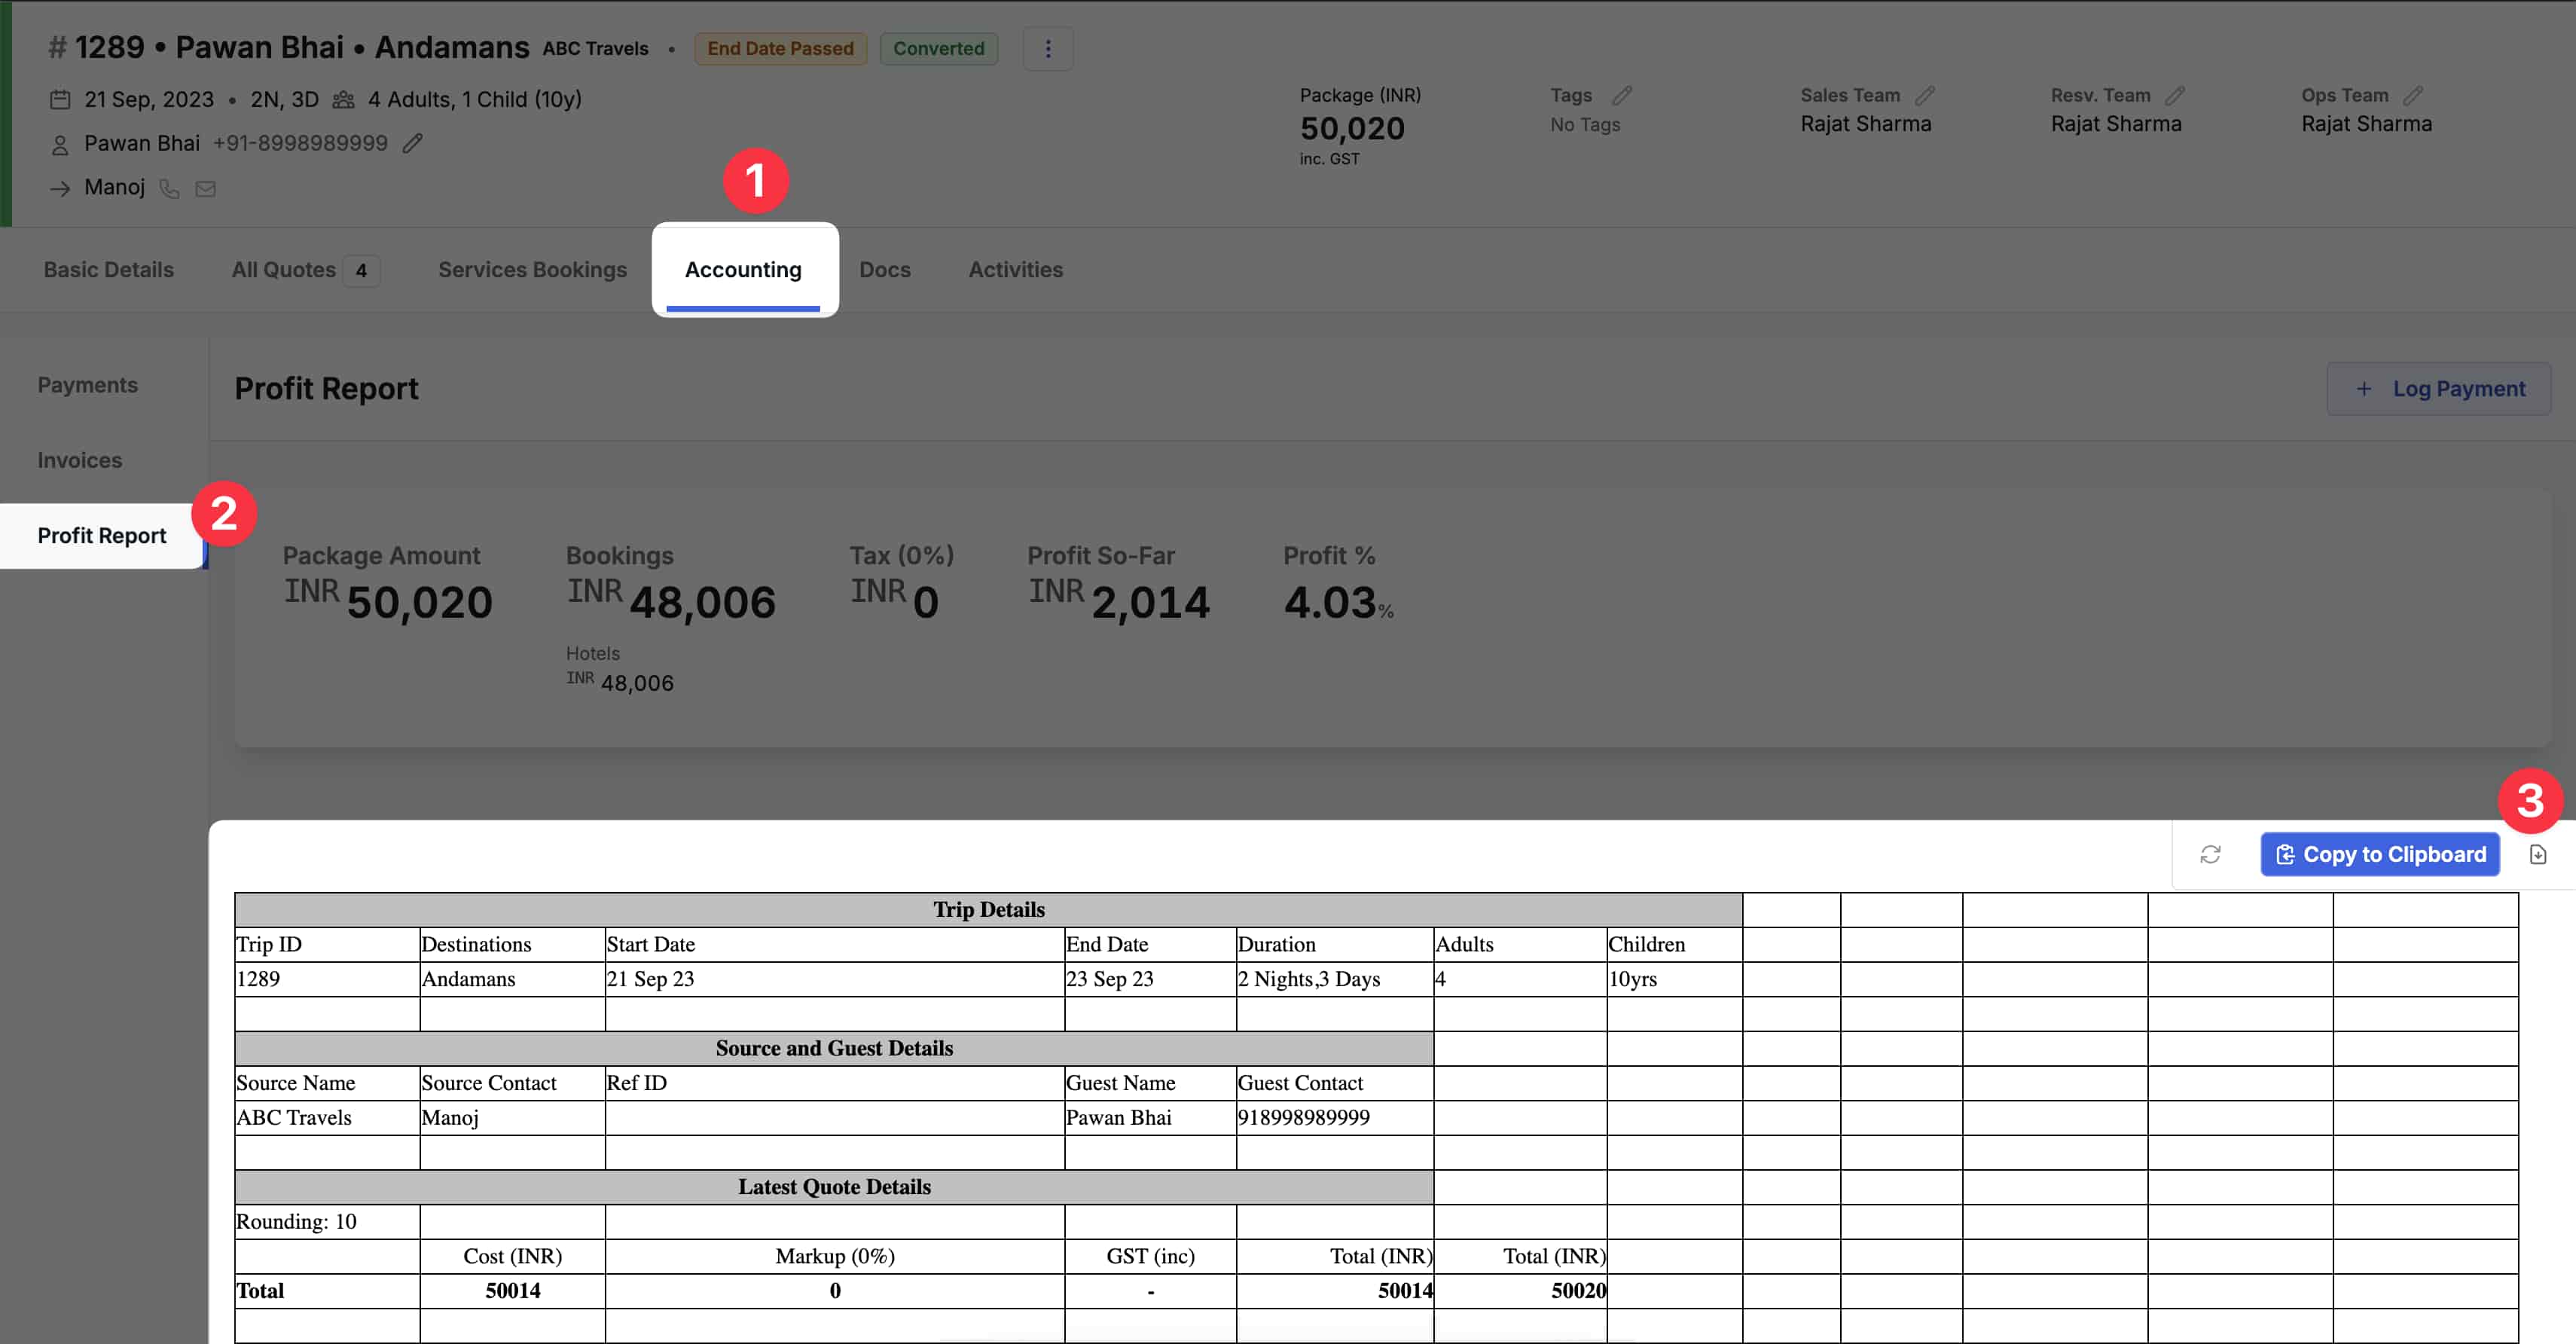Edit Tags via the pencil icon
The image size is (2576, 1344).
1622,95
